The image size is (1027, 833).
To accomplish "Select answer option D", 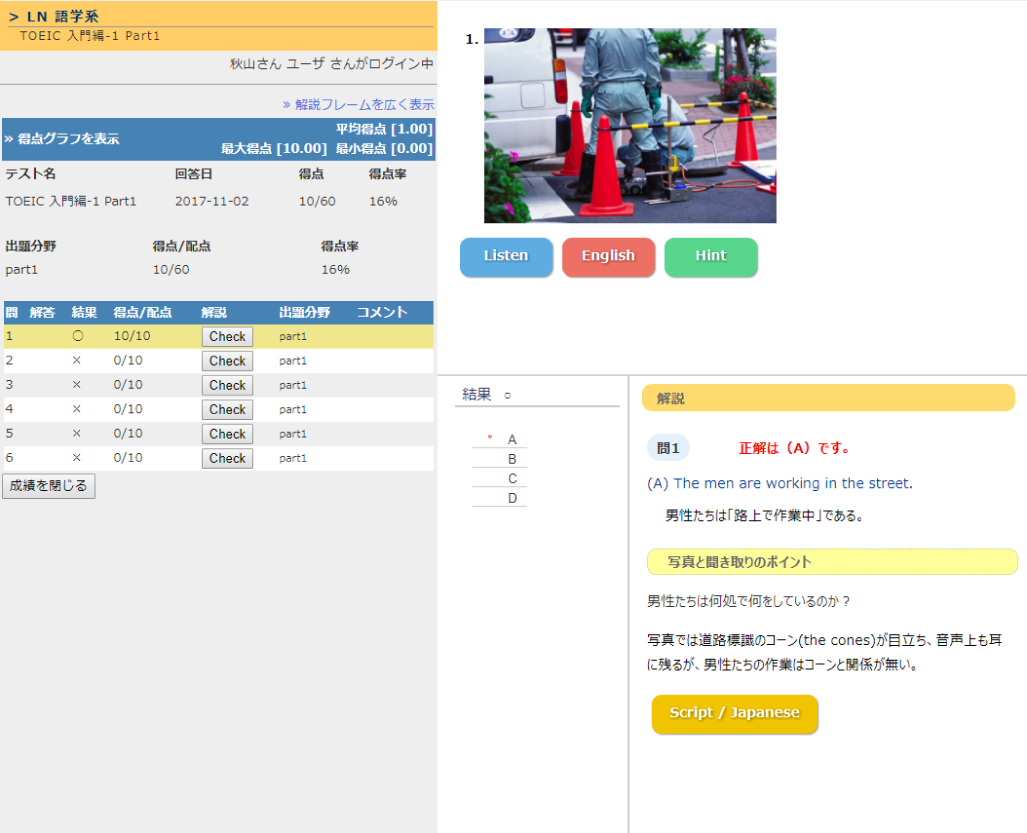I will coord(512,498).
